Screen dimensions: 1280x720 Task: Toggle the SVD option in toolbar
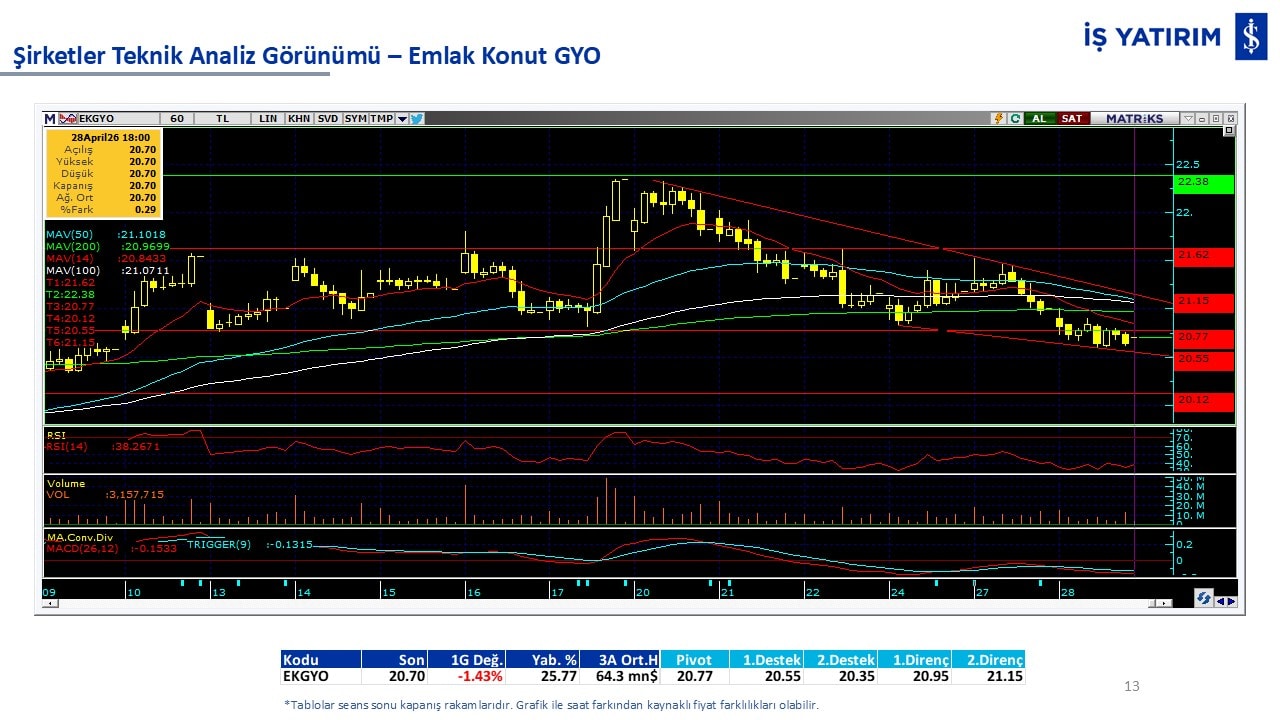pyautogui.click(x=327, y=118)
